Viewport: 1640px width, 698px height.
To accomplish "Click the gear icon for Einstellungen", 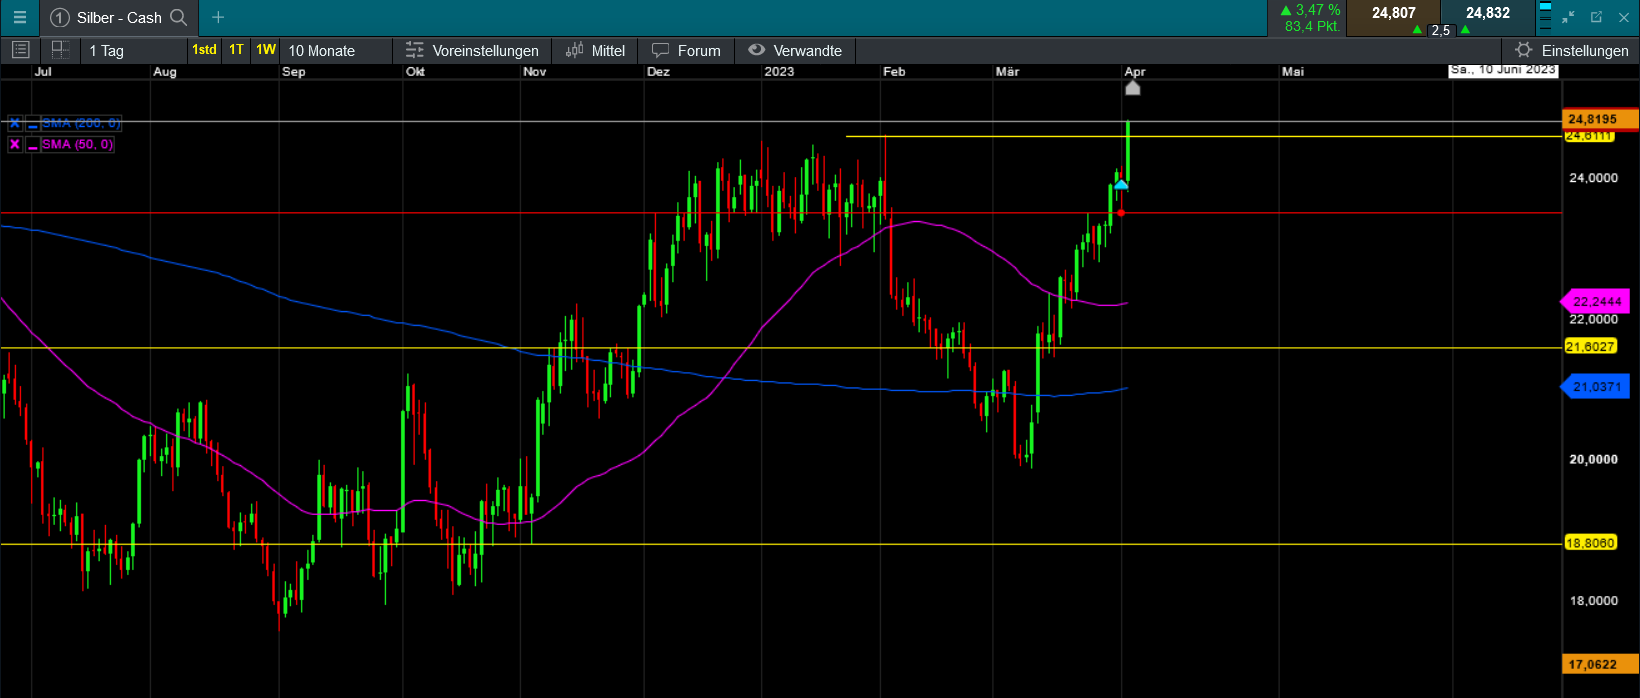I will [x=1523, y=50].
